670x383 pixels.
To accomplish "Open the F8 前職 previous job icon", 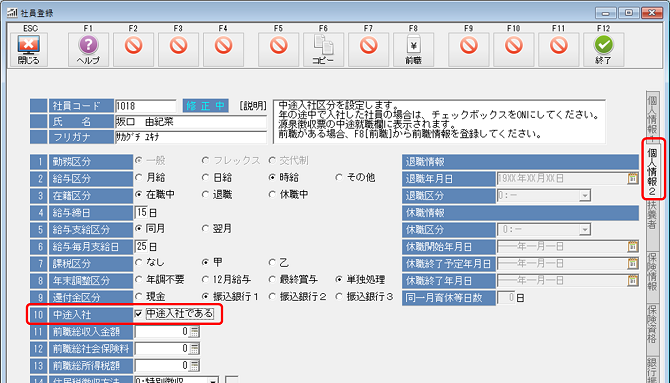I will coord(413,49).
